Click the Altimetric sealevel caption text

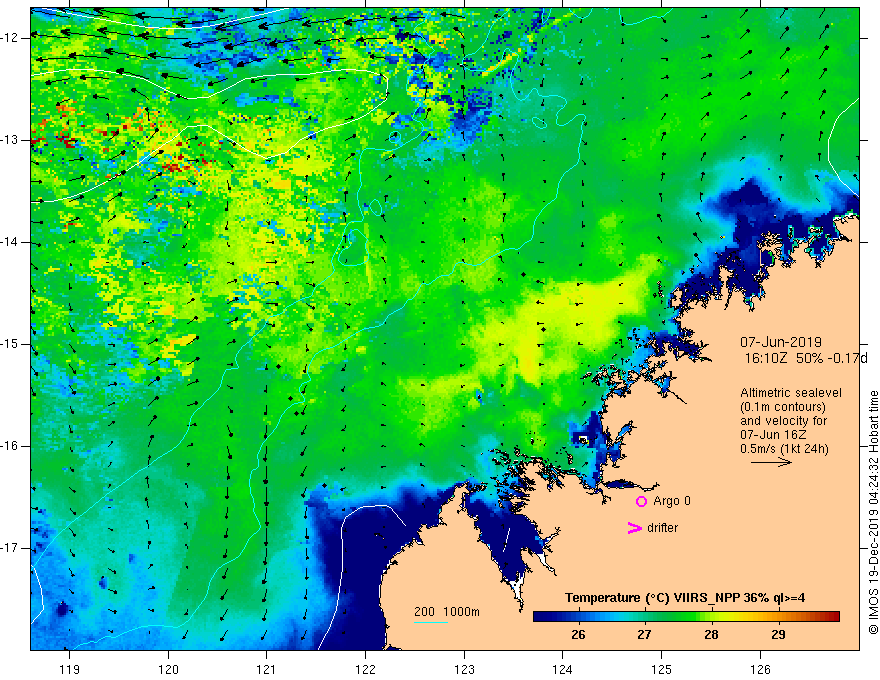pyautogui.click(x=791, y=393)
